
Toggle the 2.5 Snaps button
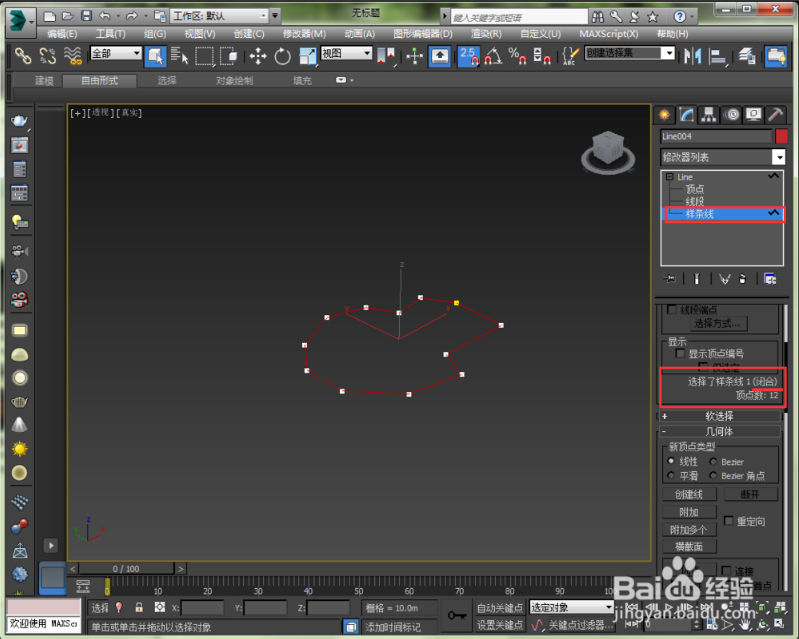pyautogui.click(x=468, y=56)
